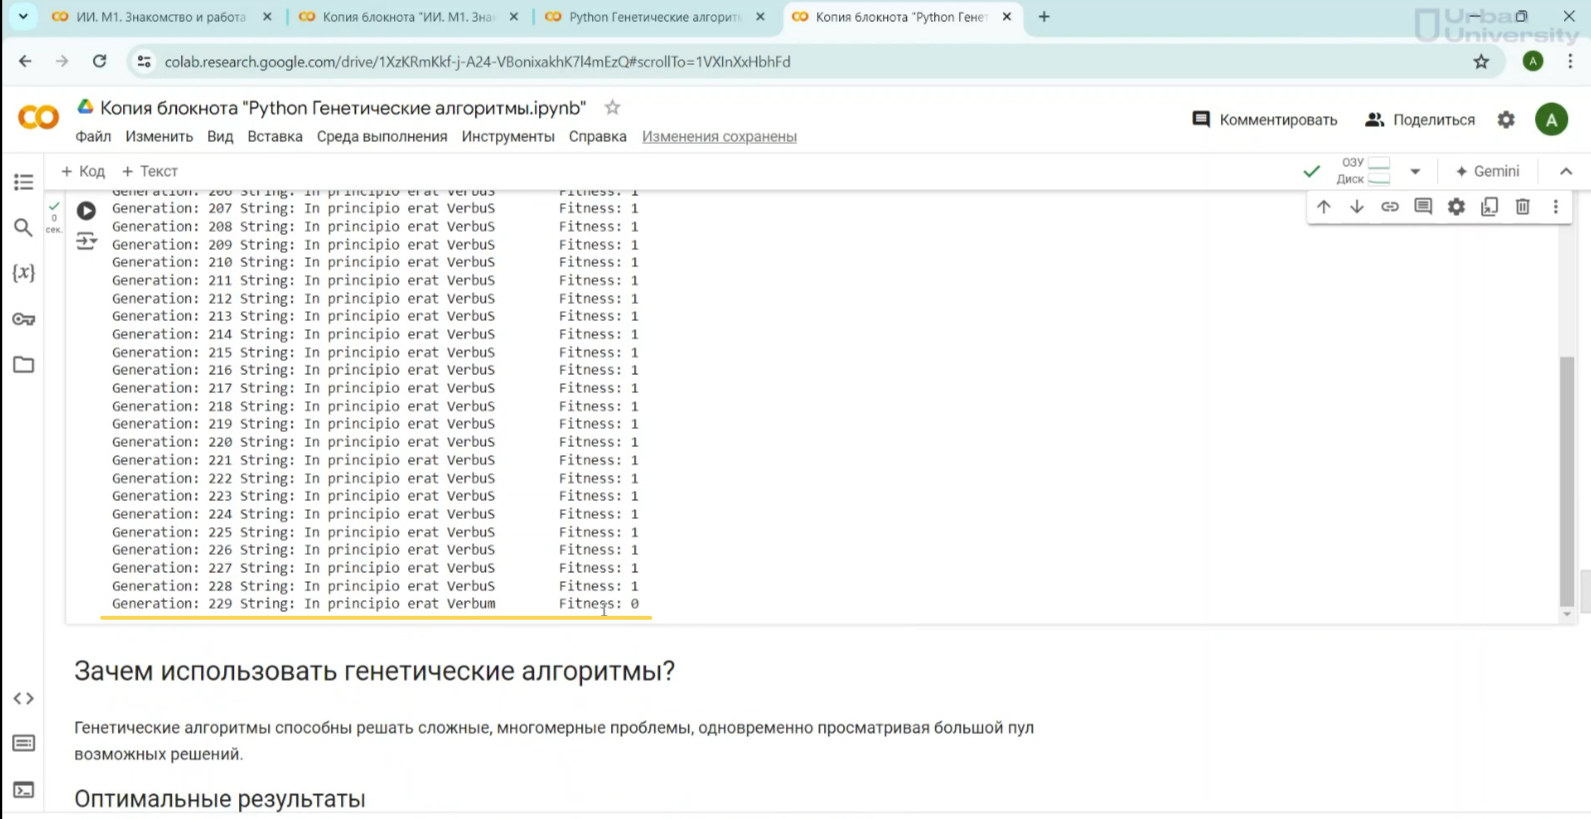This screenshot has height=819, width=1591.
Task: Copy link to cell icon
Action: click(x=1389, y=207)
